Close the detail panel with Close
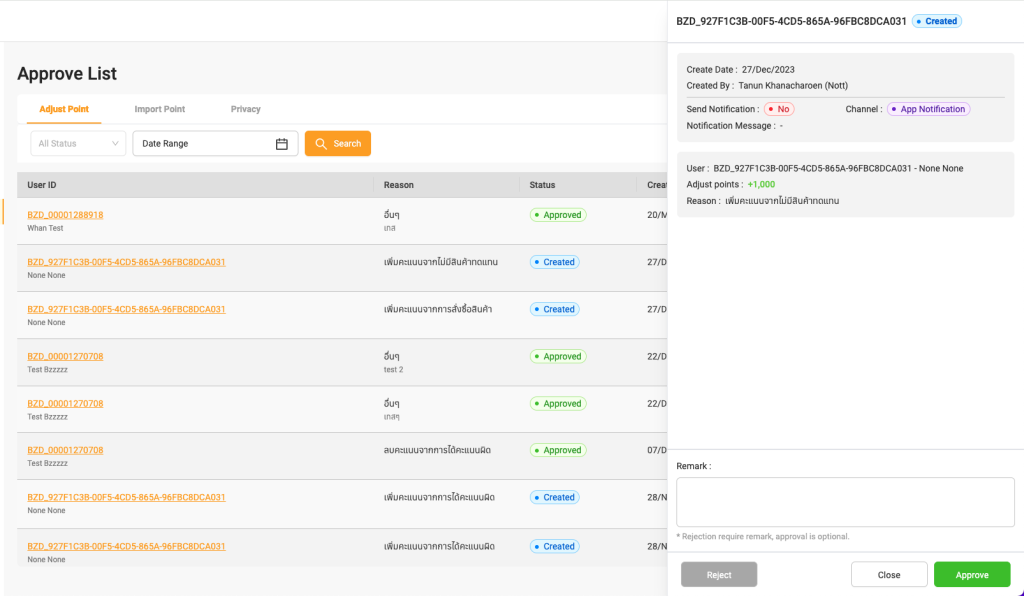This screenshot has height=596, width=1024. coord(888,575)
